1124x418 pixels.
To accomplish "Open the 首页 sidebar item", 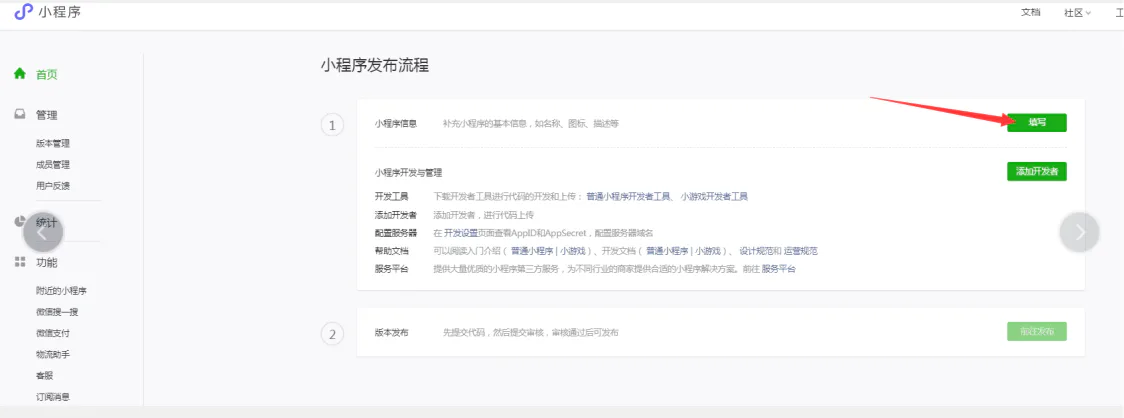I will [47, 75].
